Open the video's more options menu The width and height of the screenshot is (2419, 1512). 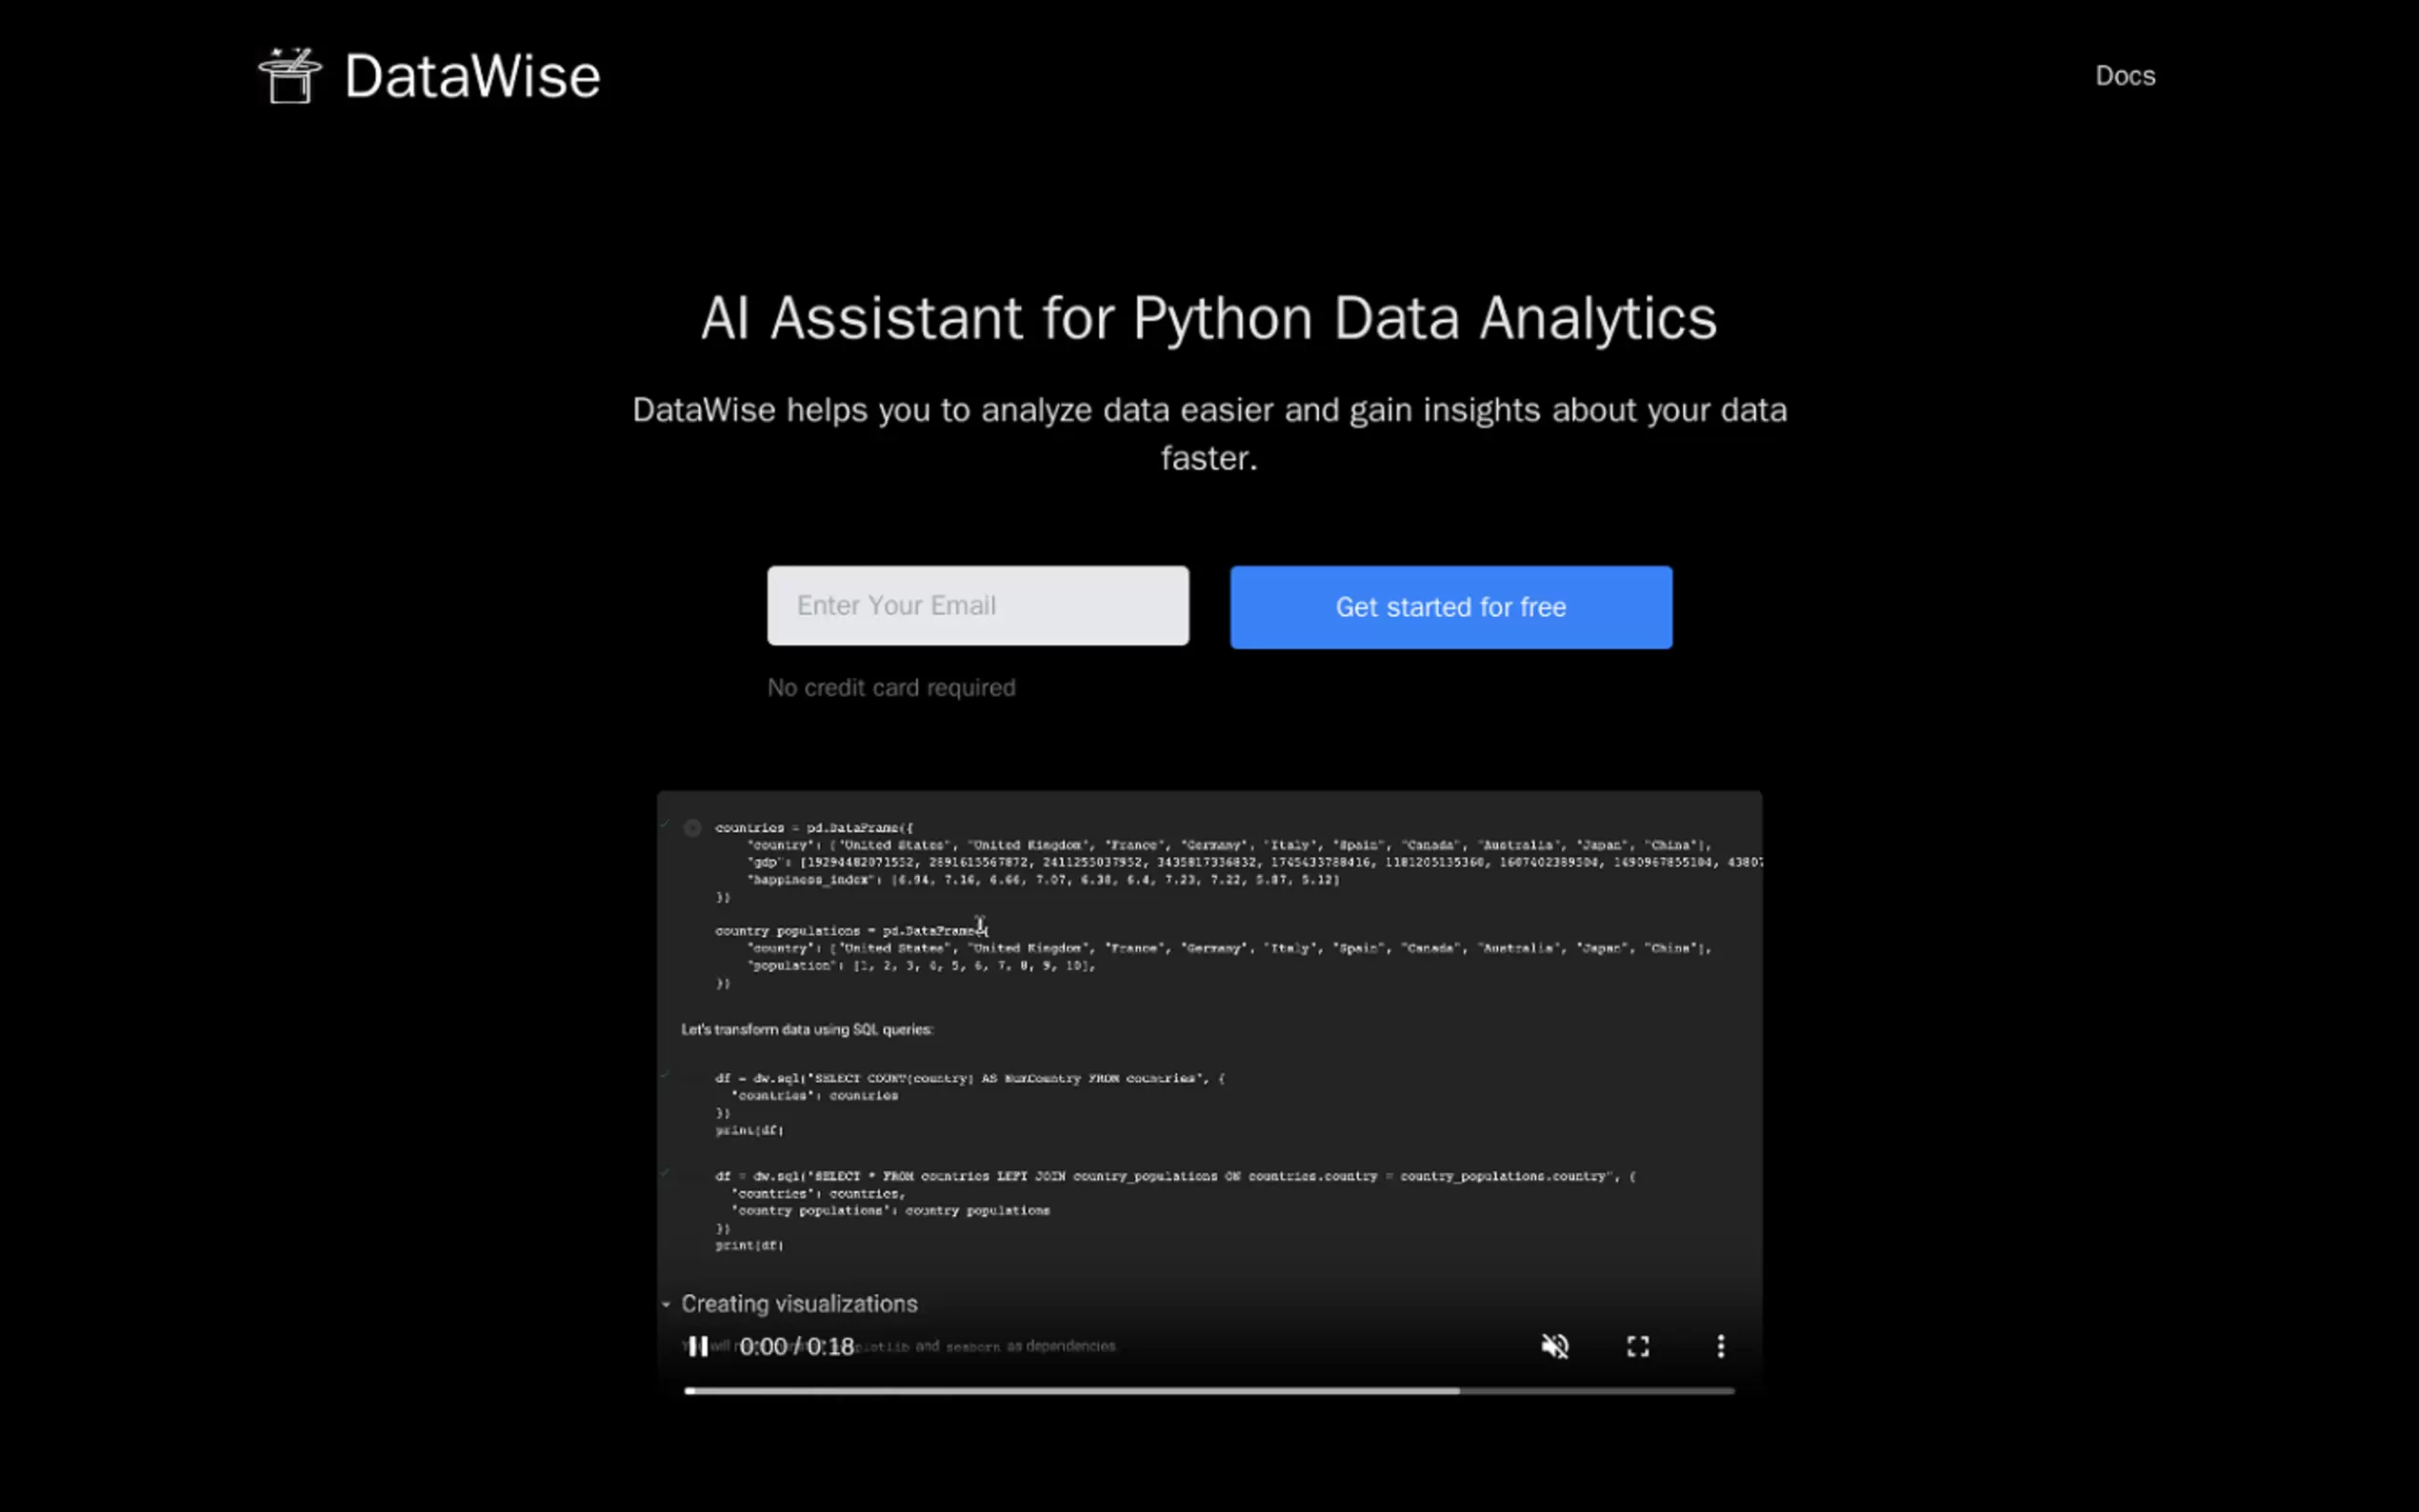tap(1721, 1347)
